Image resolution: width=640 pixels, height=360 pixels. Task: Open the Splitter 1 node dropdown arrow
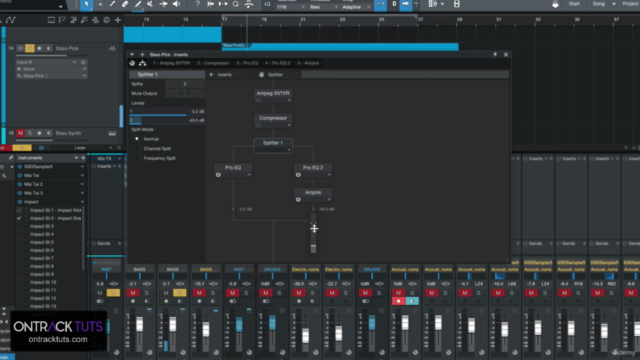(289, 150)
